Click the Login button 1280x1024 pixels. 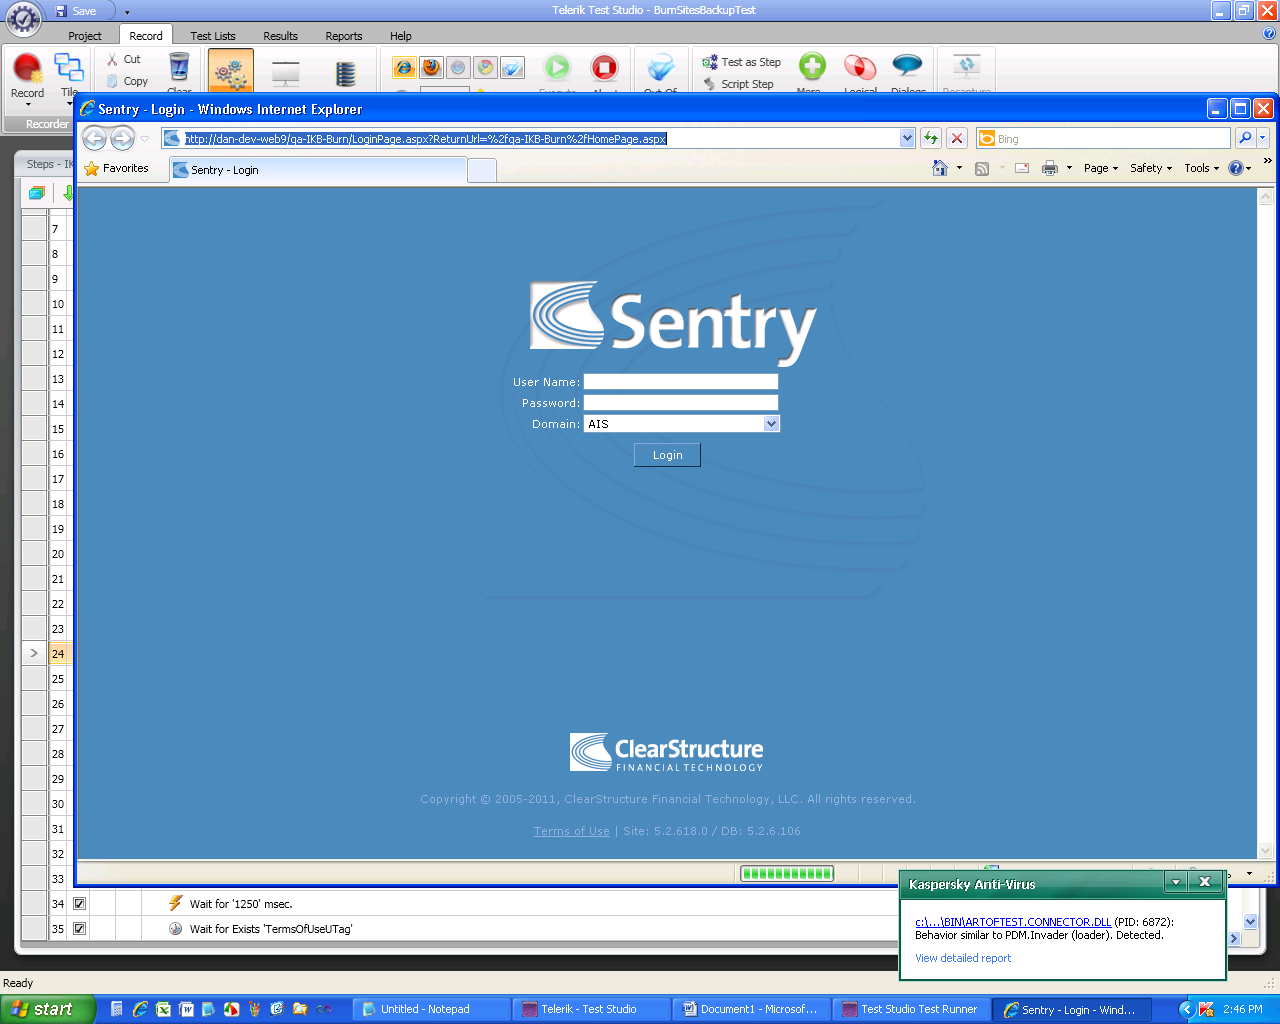click(x=667, y=455)
